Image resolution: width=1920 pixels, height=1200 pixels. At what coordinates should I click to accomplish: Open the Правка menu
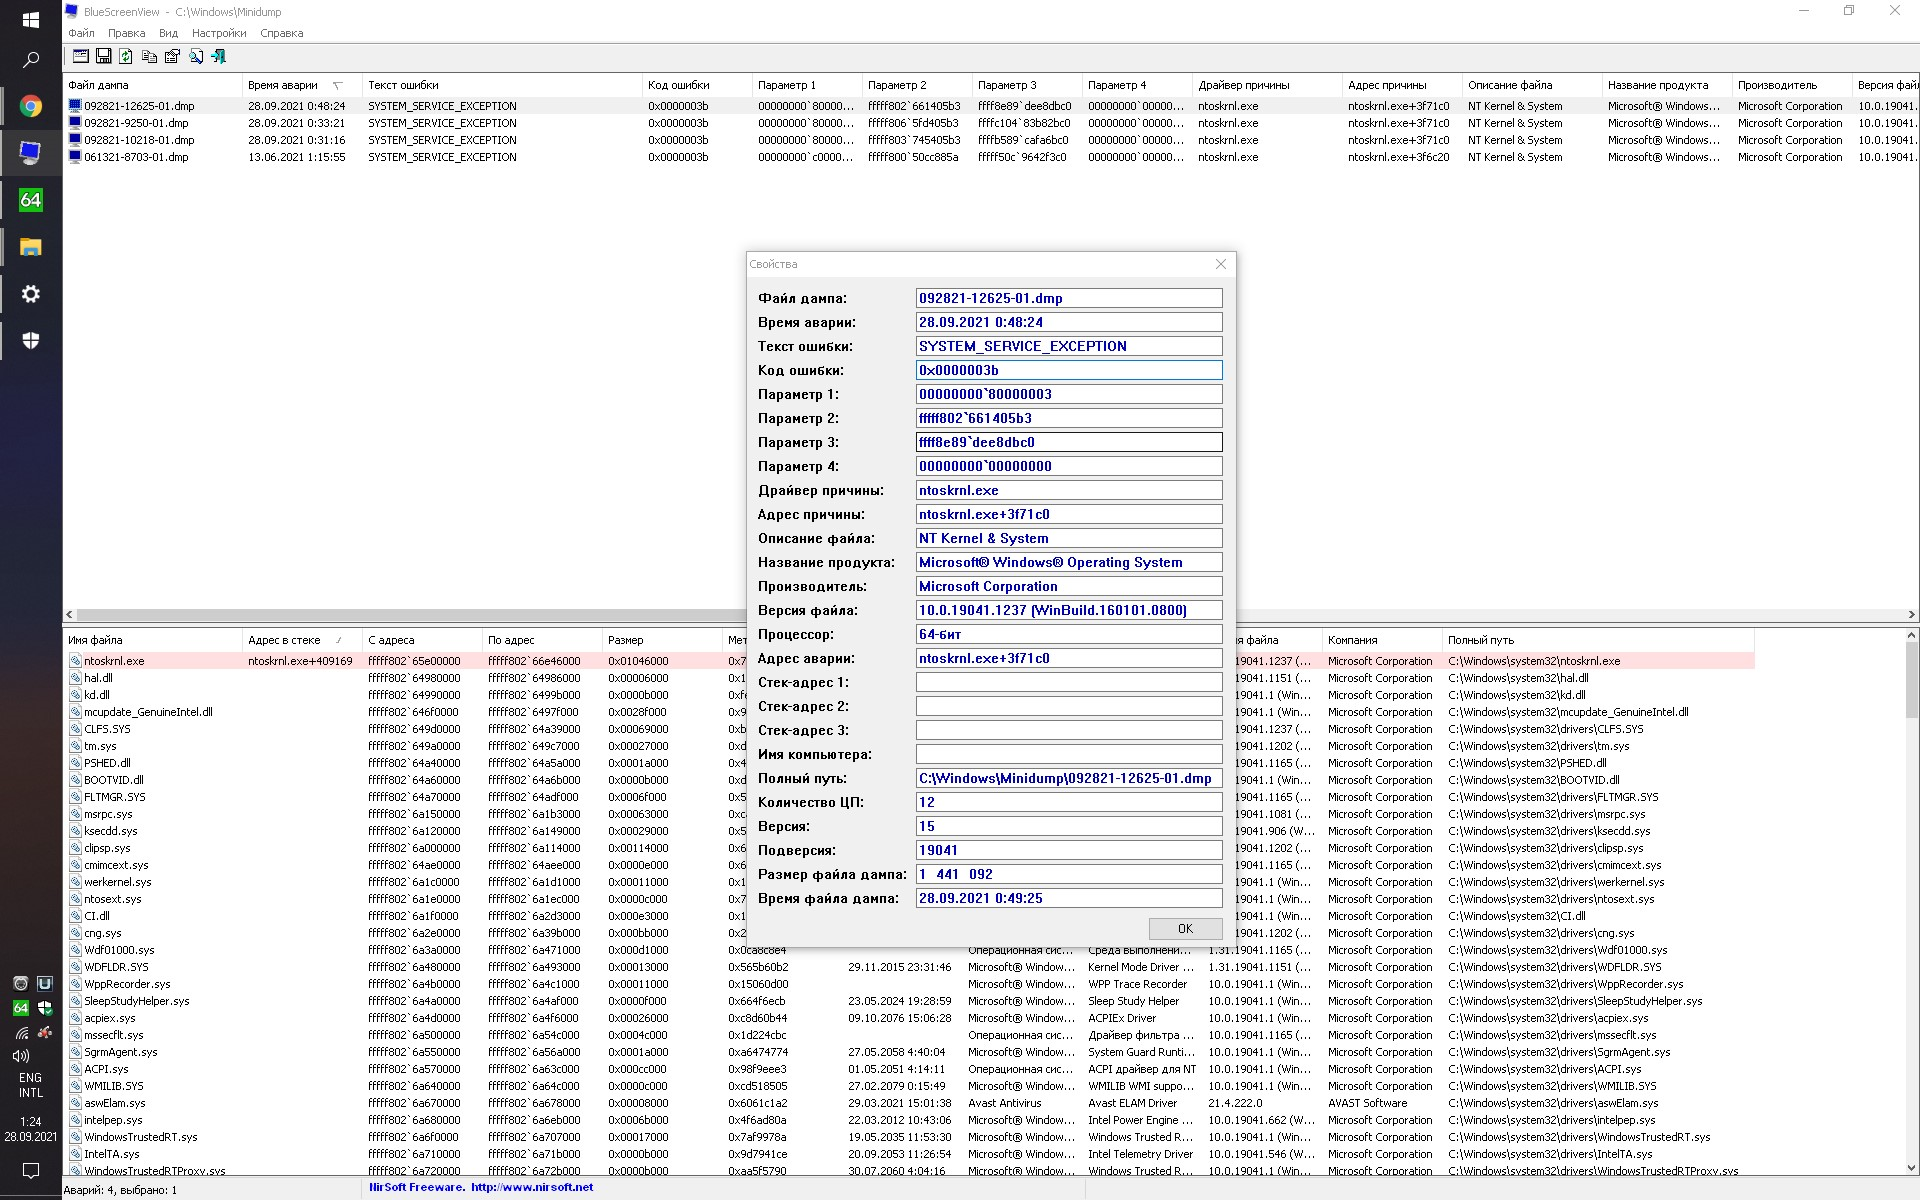tap(127, 33)
